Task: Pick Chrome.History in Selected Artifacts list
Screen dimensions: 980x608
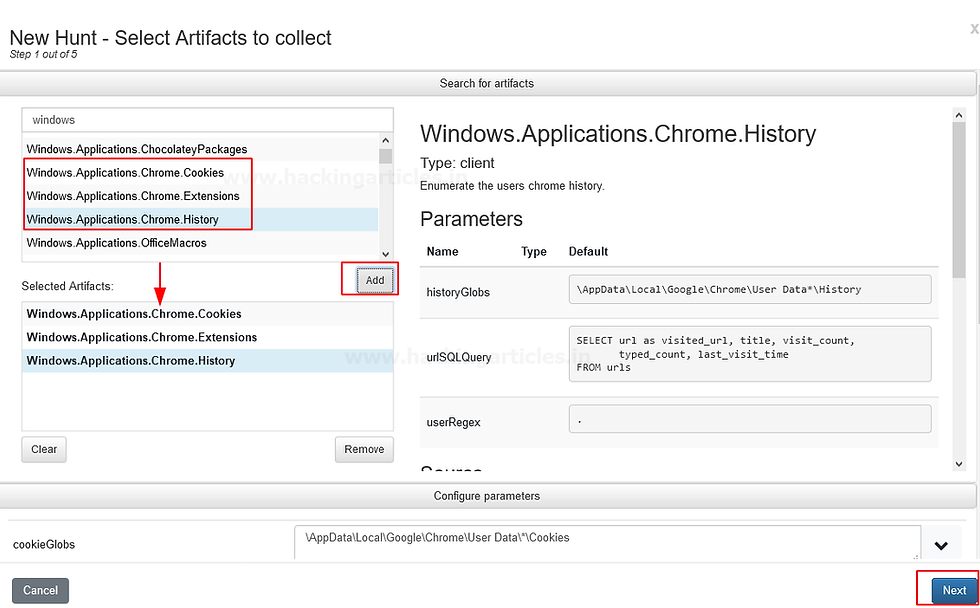Action: (208, 361)
